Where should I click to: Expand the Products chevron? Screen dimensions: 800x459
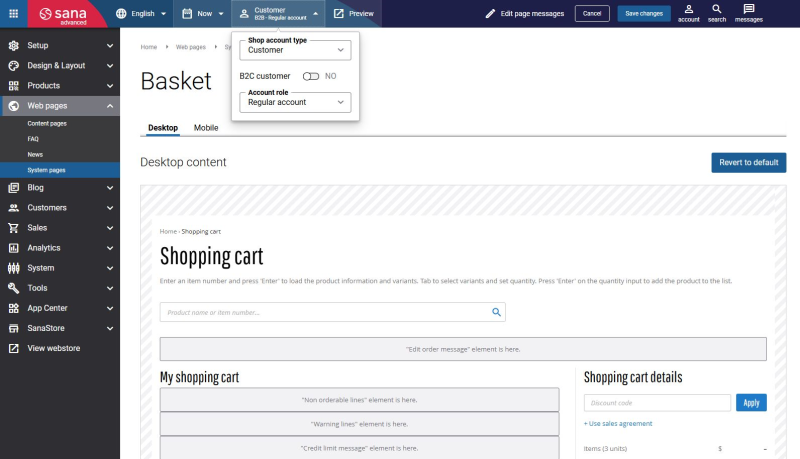[x=110, y=86]
